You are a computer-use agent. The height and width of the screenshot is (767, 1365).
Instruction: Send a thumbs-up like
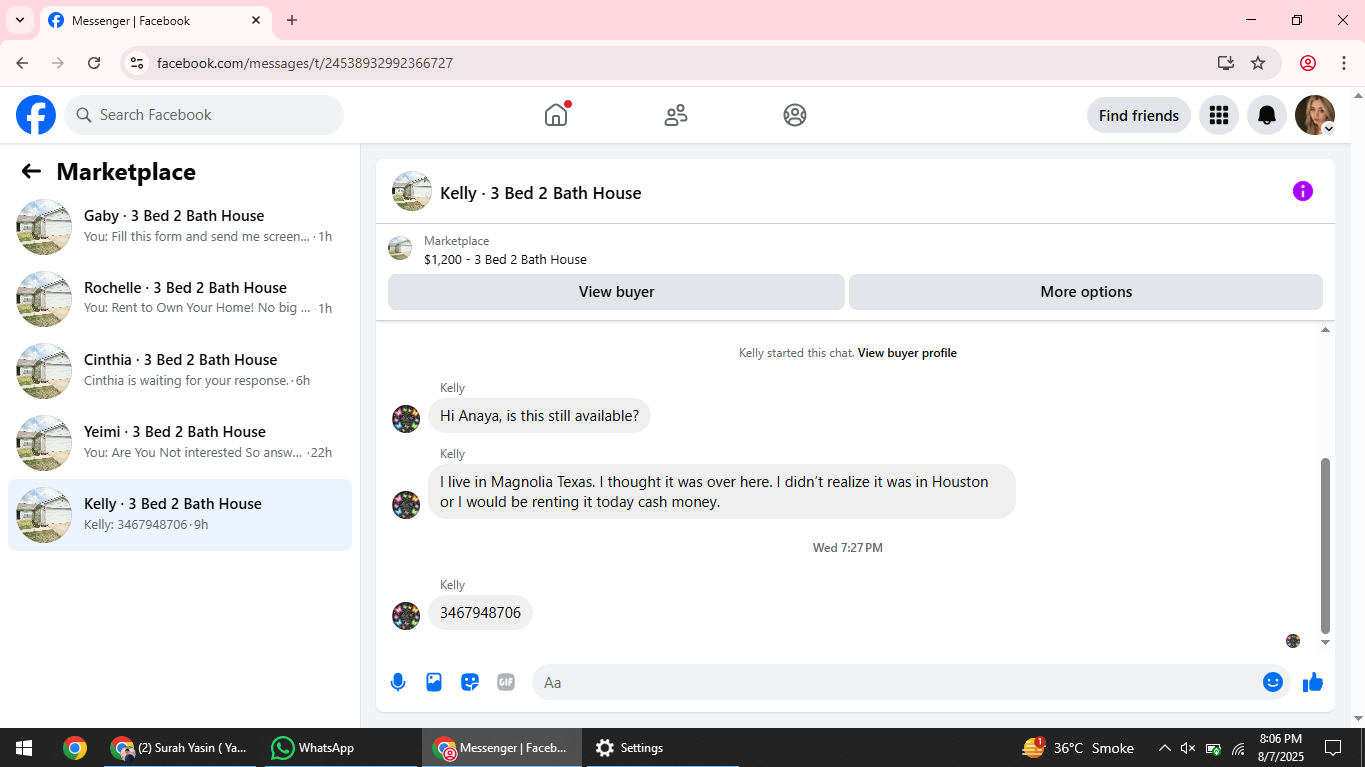pyautogui.click(x=1313, y=682)
